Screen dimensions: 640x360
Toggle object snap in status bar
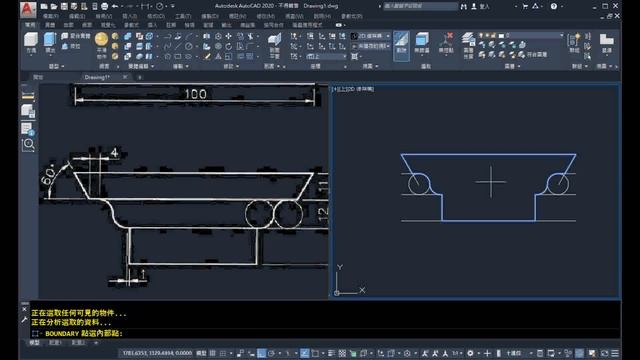(x=316, y=353)
